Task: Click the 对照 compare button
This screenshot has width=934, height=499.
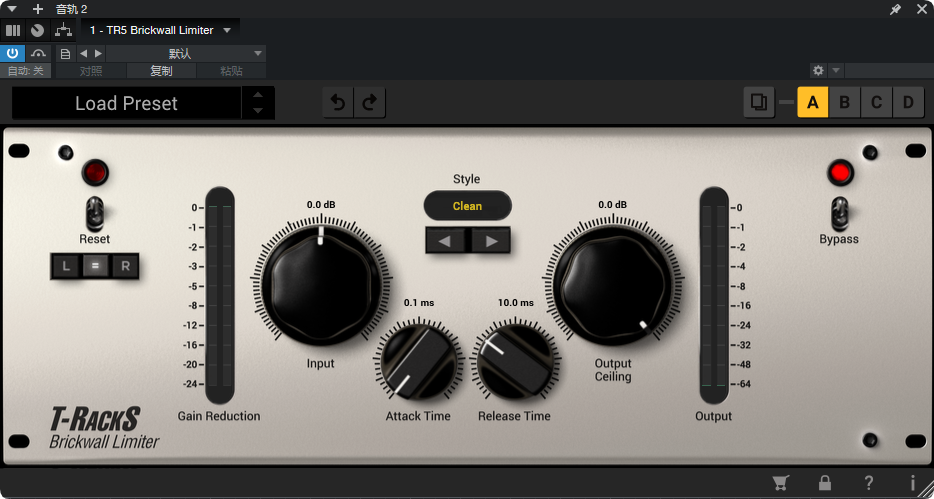Action: [91, 71]
